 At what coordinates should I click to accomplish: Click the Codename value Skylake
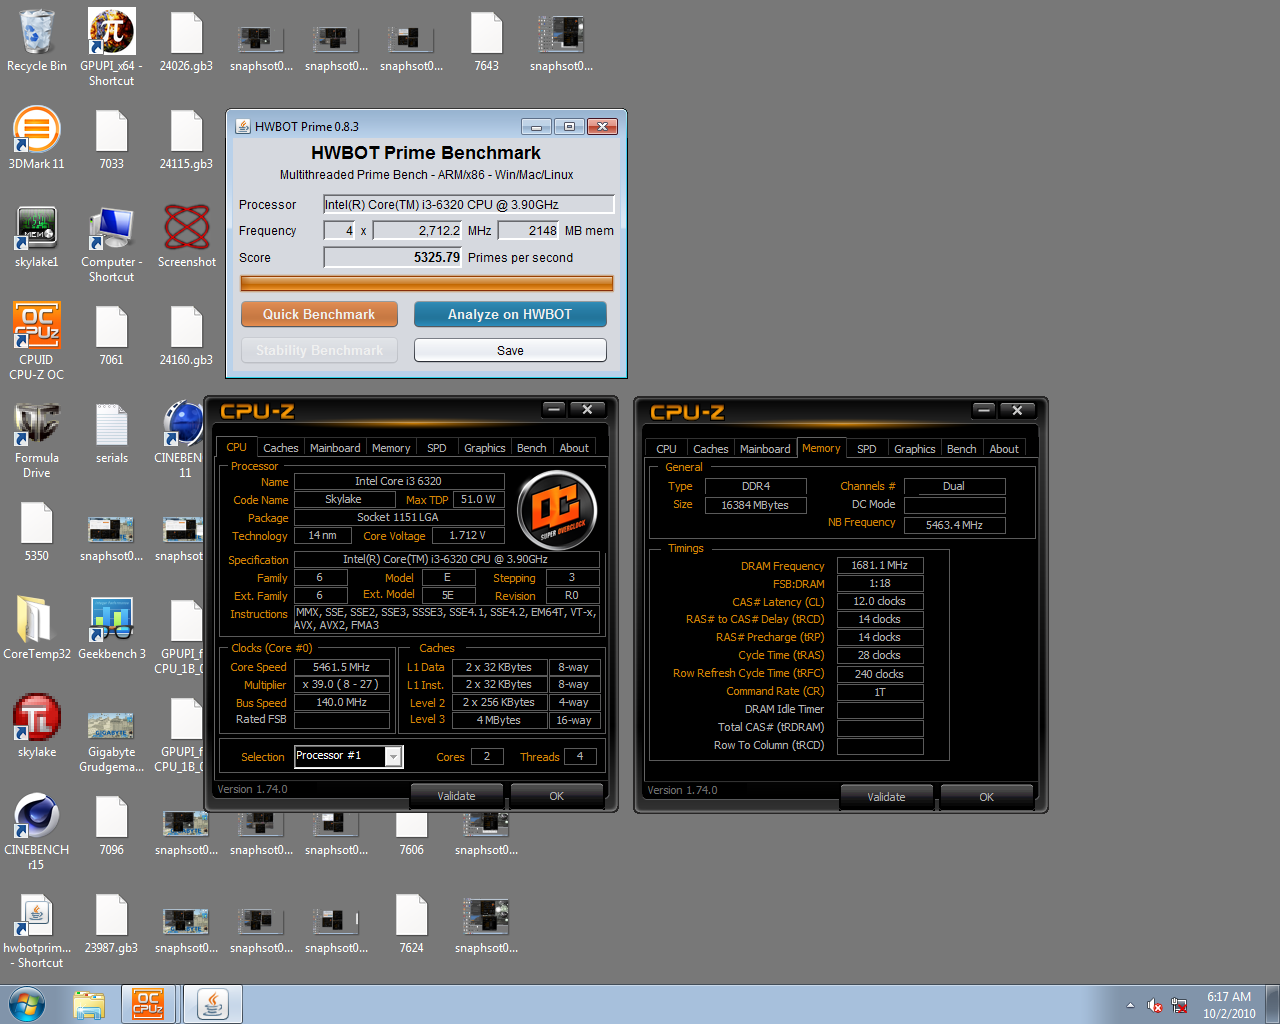pos(343,499)
